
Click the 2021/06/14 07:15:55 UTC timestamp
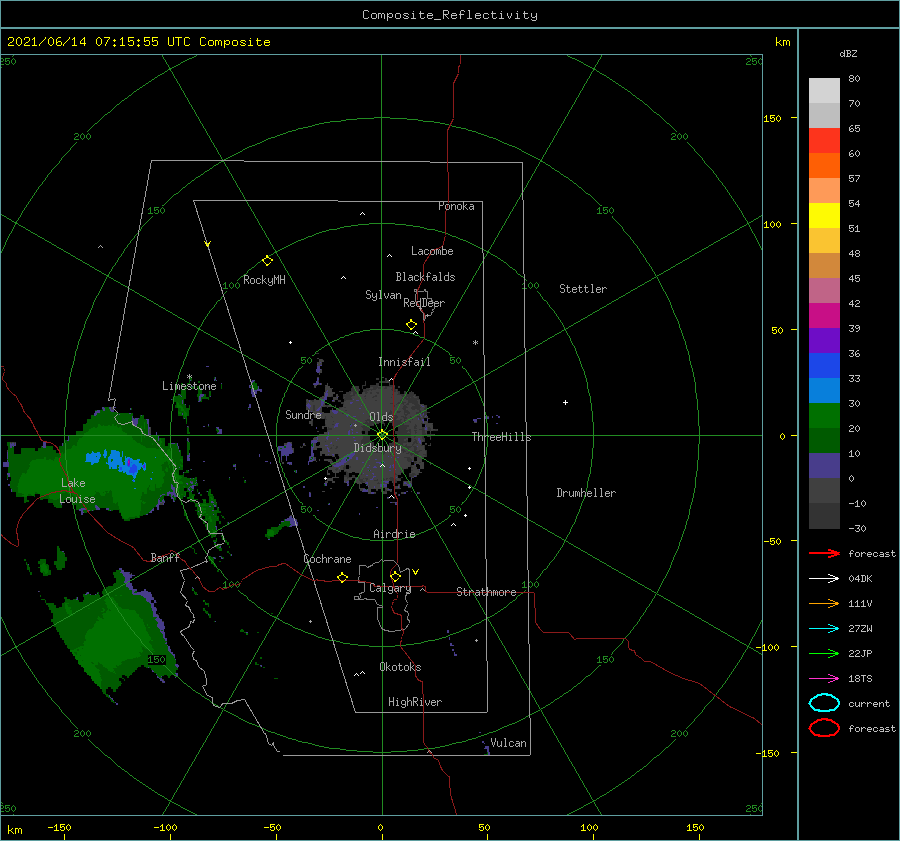[139, 42]
